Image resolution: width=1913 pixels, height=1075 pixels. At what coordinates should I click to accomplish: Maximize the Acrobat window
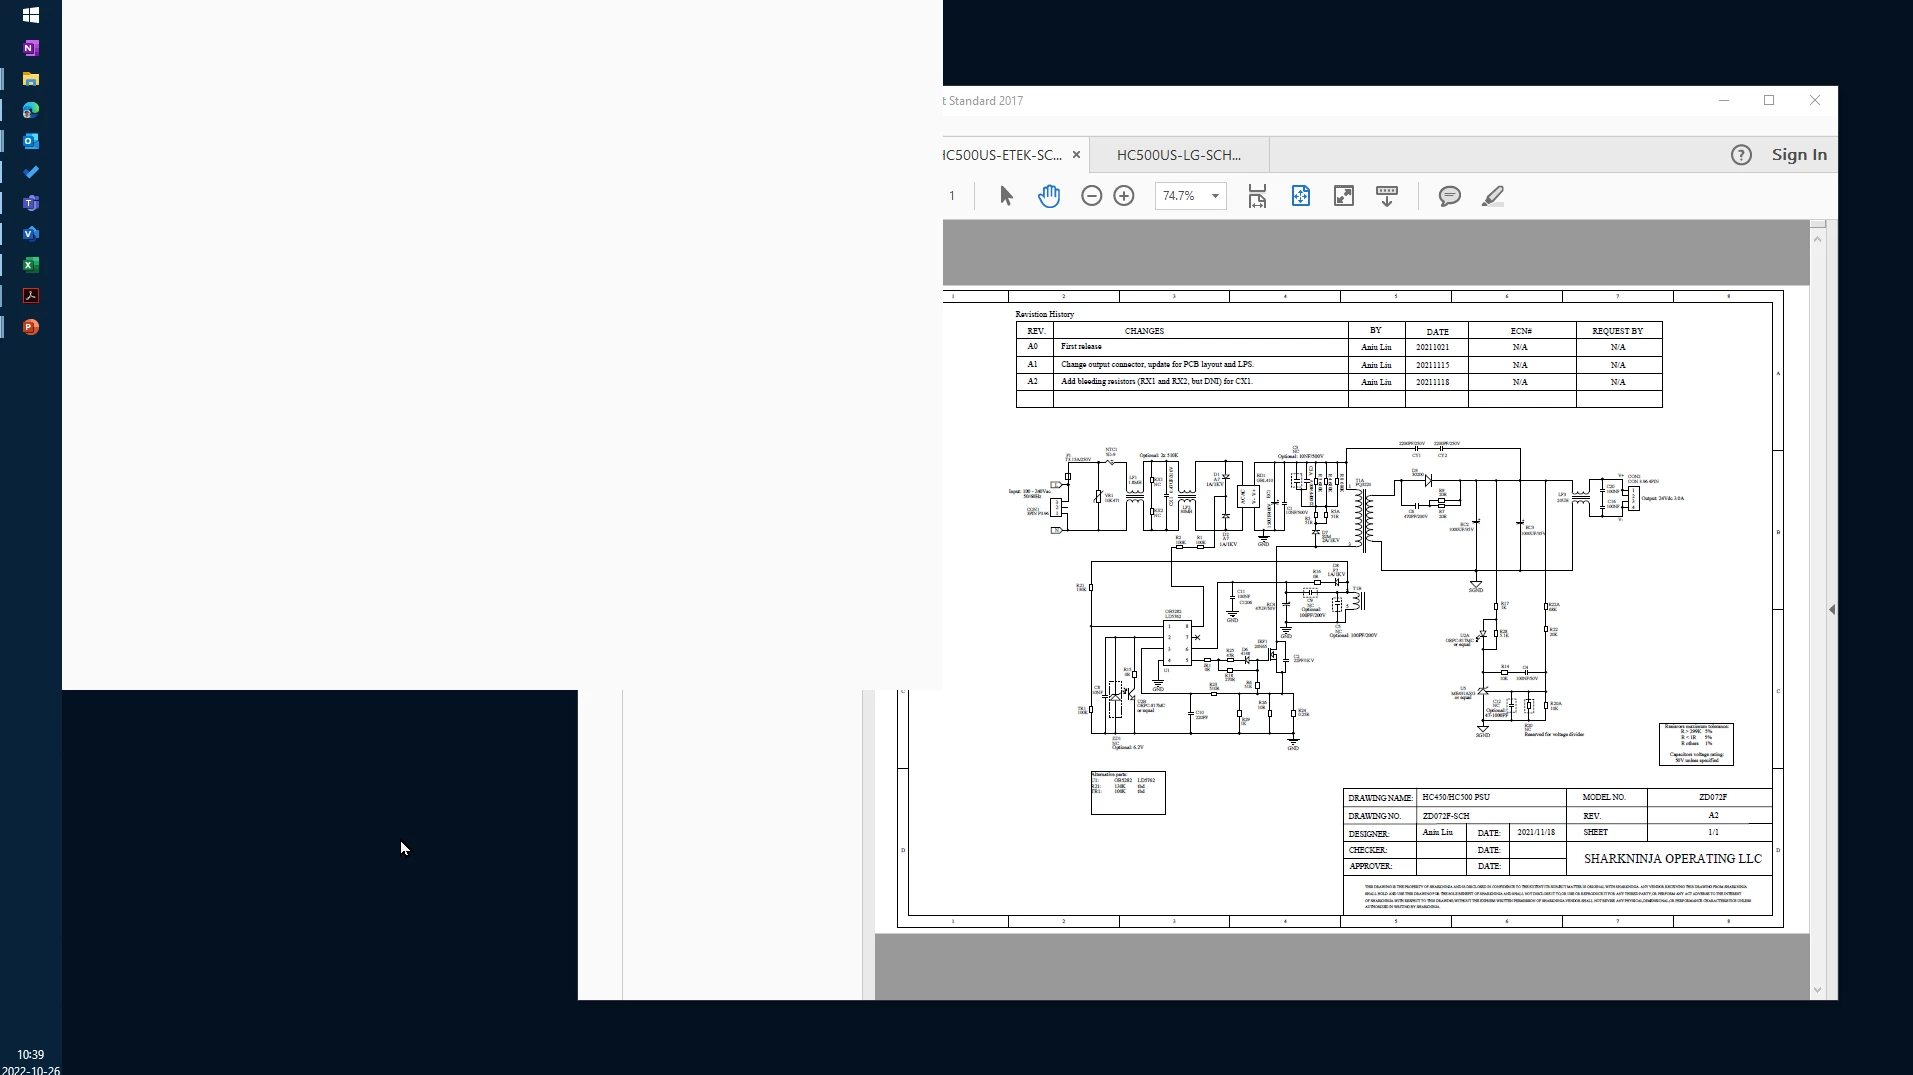pos(1769,100)
